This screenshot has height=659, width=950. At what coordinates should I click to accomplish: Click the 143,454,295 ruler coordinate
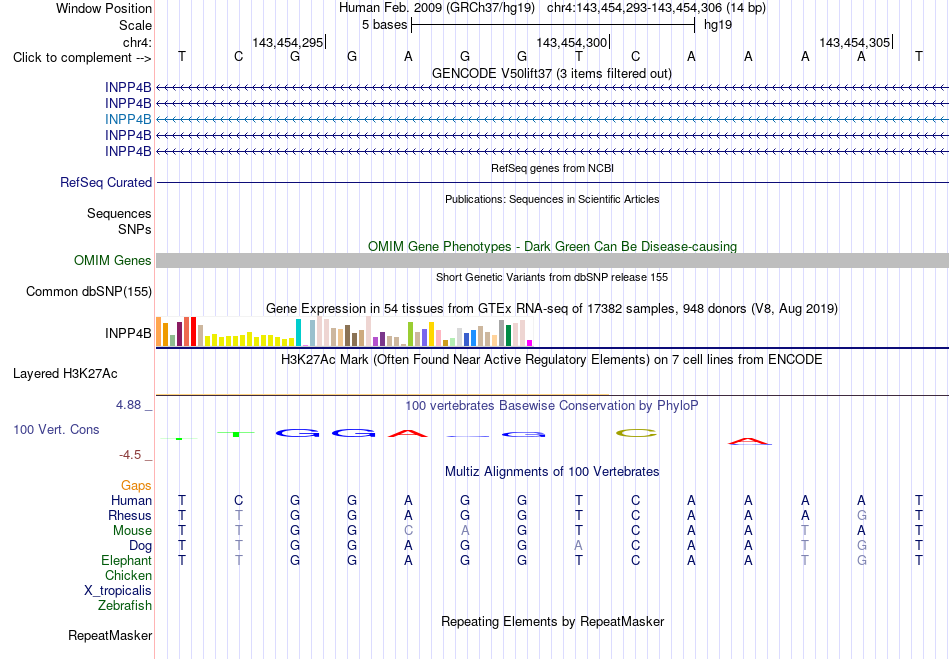pyautogui.click(x=288, y=42)
